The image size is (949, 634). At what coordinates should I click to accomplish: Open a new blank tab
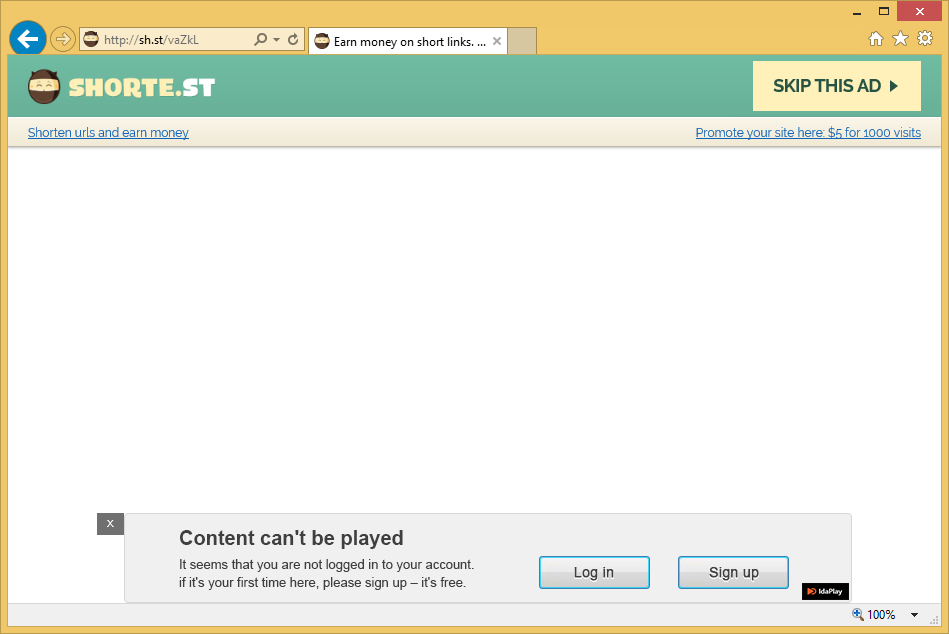coord(522,41)
